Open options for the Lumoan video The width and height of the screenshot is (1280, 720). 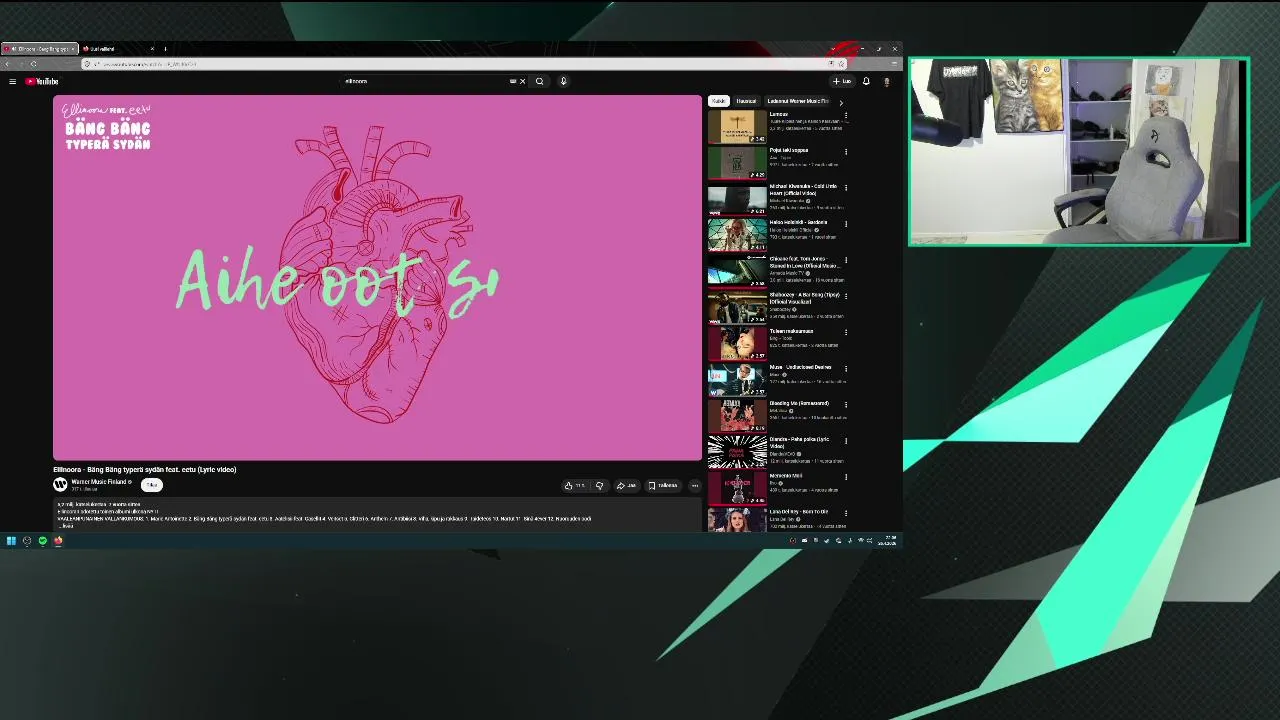tap(846, 116)
